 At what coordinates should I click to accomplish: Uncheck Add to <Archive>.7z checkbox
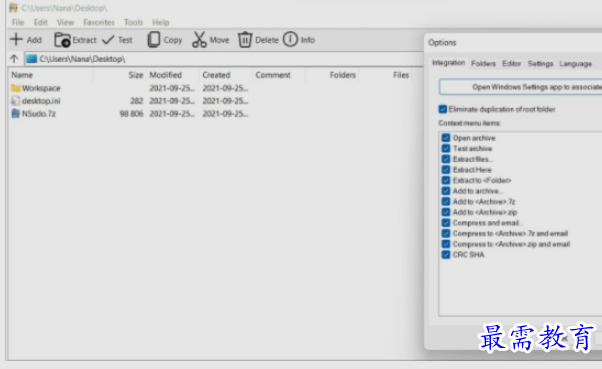(x=446, y=202)
